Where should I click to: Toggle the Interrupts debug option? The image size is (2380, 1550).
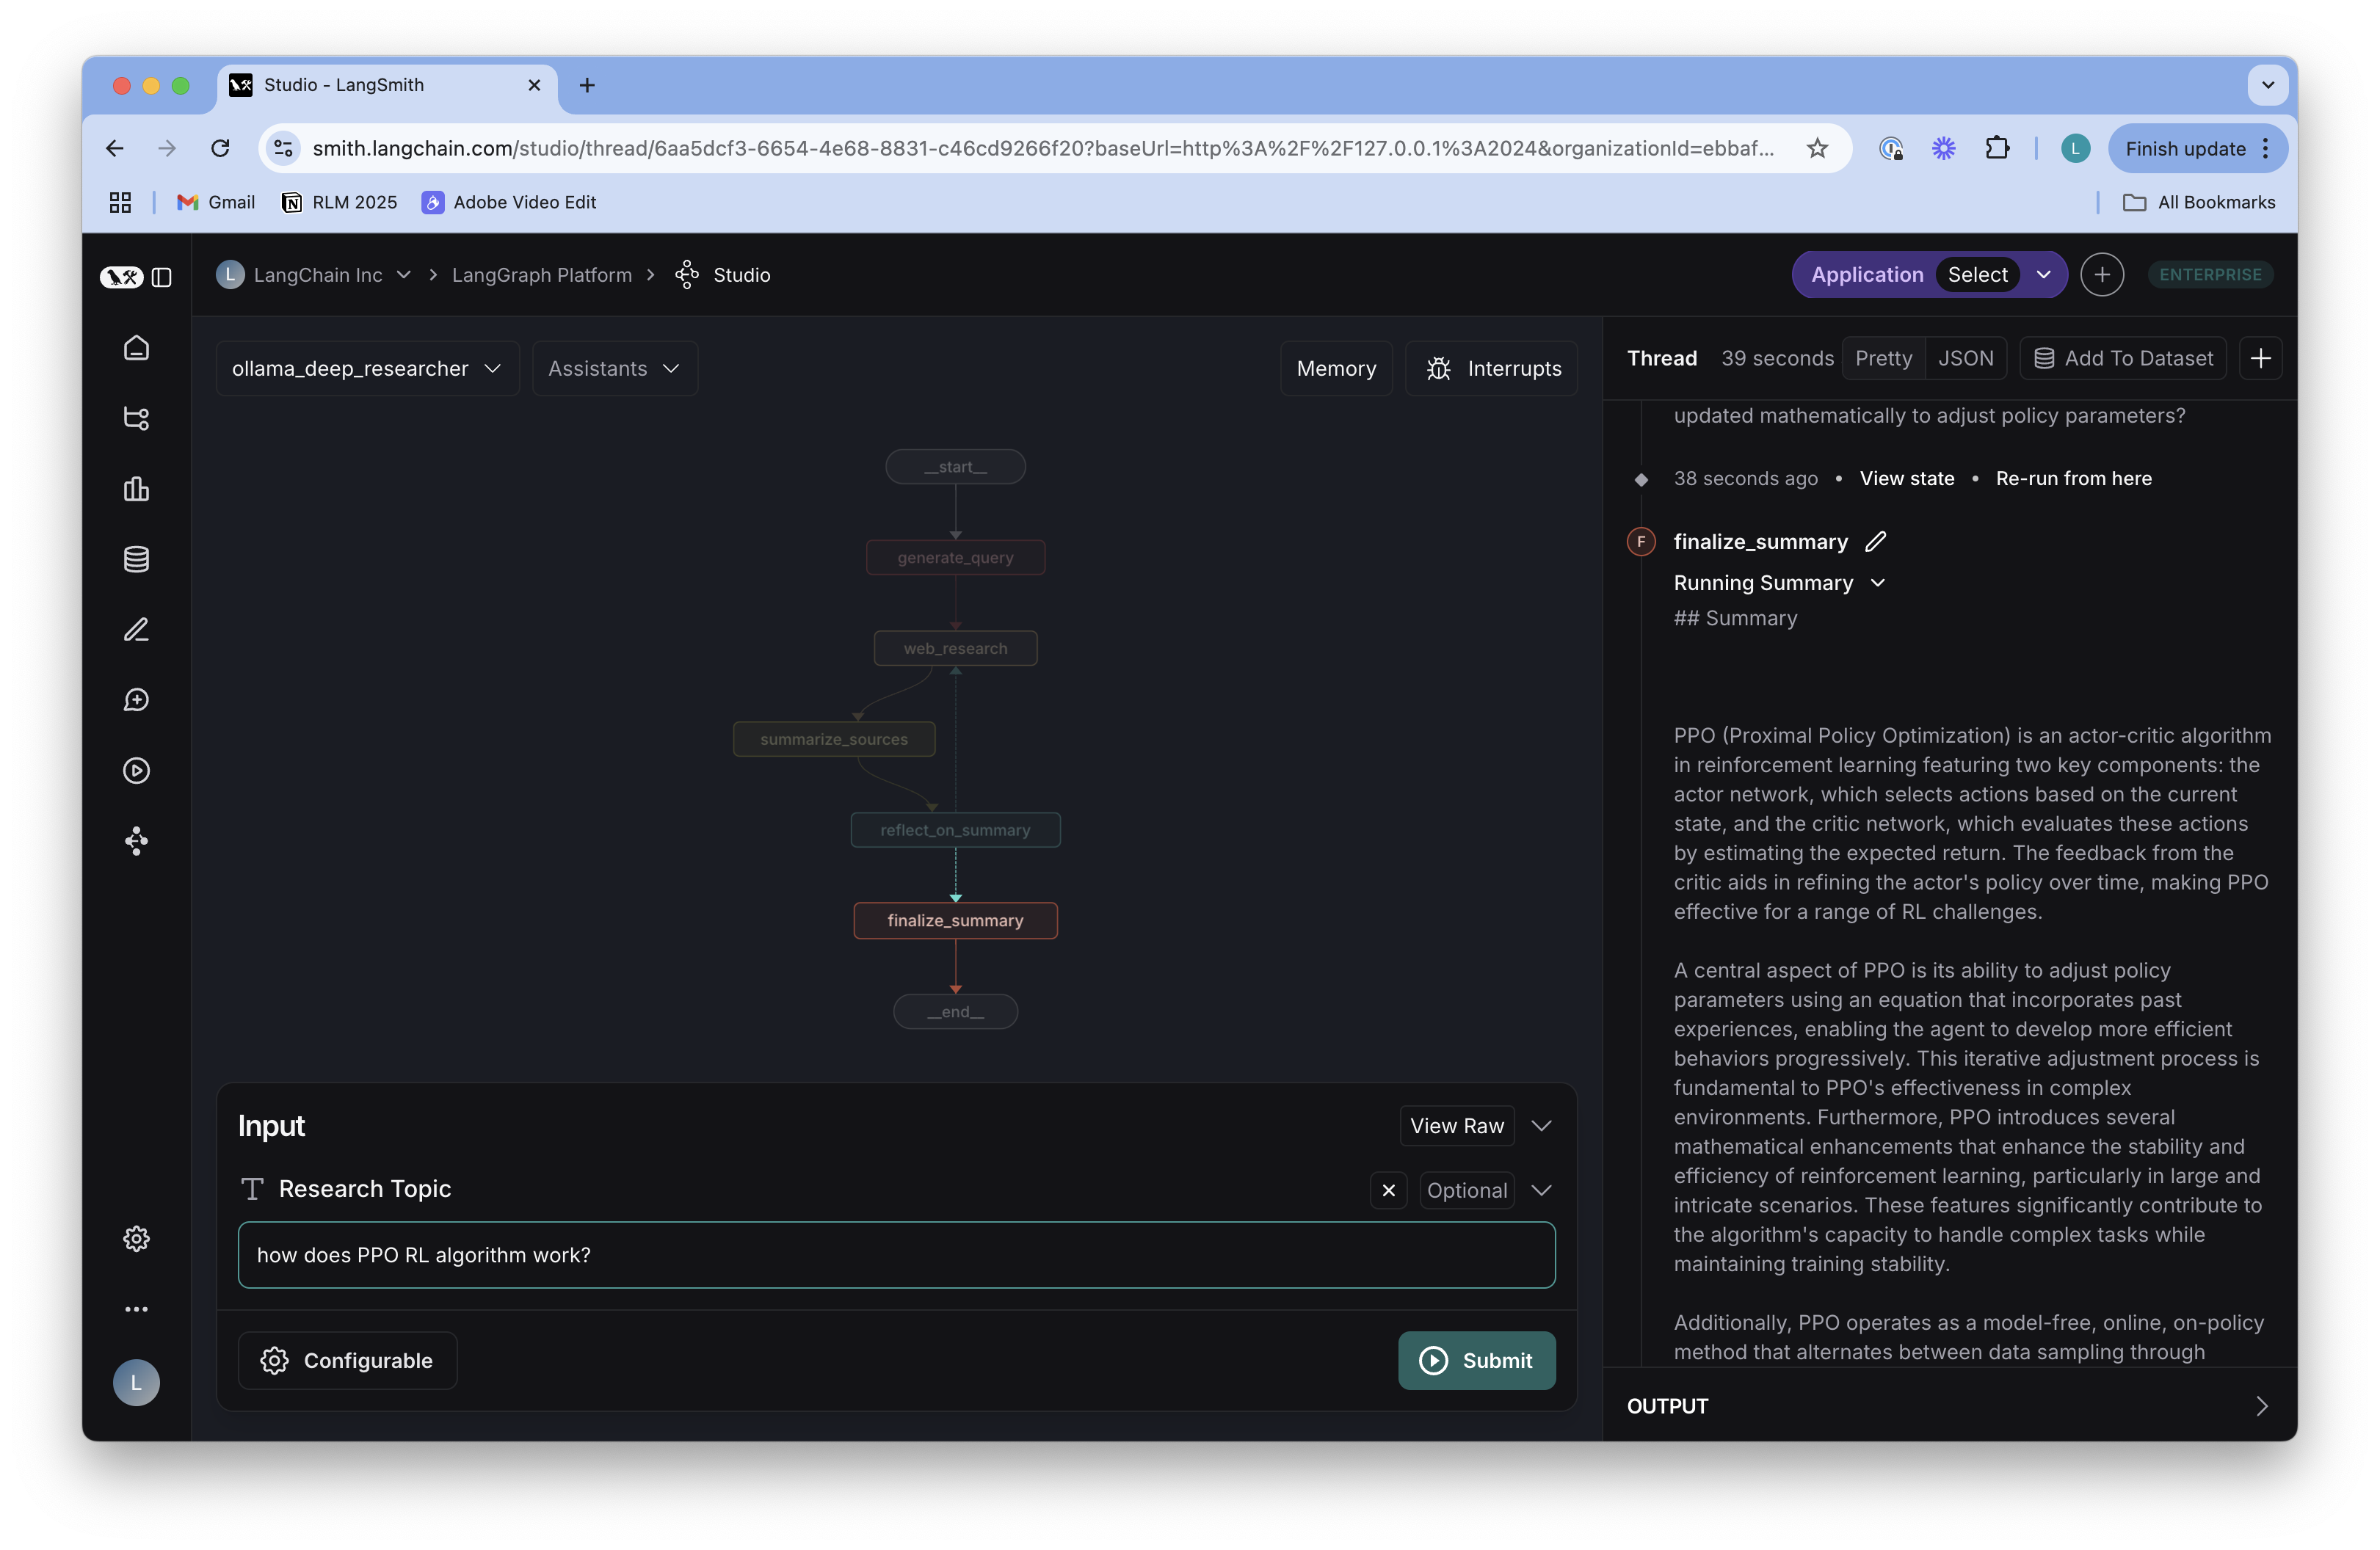1492,368
